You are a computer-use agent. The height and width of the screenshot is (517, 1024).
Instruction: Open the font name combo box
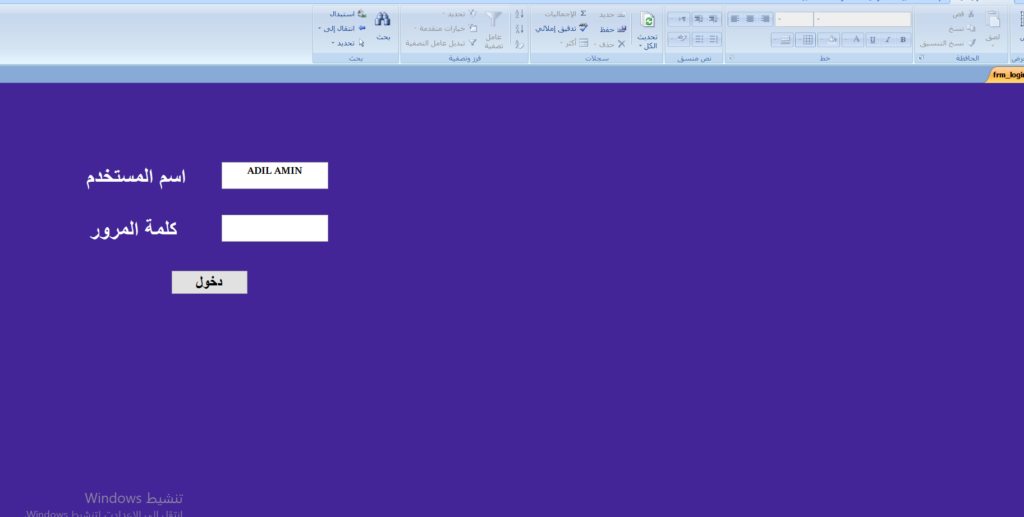pos(862,19)
